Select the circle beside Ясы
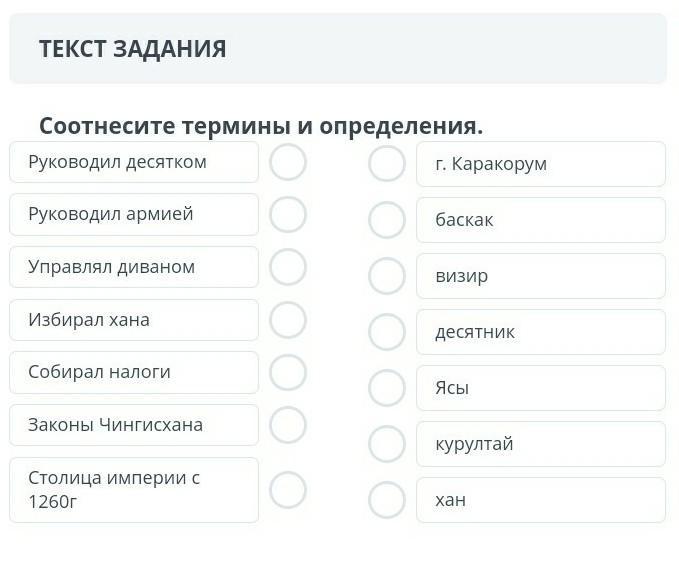 coord(387,388)
